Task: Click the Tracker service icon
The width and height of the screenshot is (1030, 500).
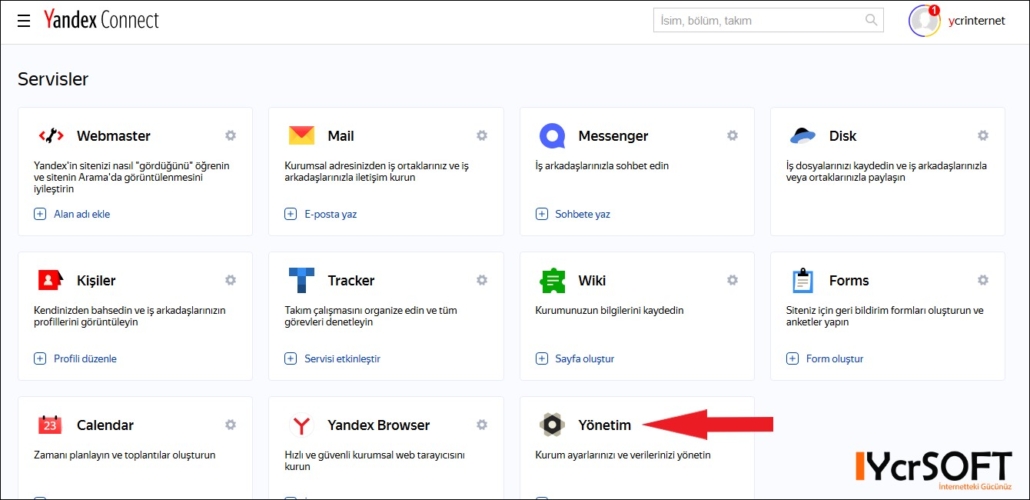Action: click(x=302, y=280)
